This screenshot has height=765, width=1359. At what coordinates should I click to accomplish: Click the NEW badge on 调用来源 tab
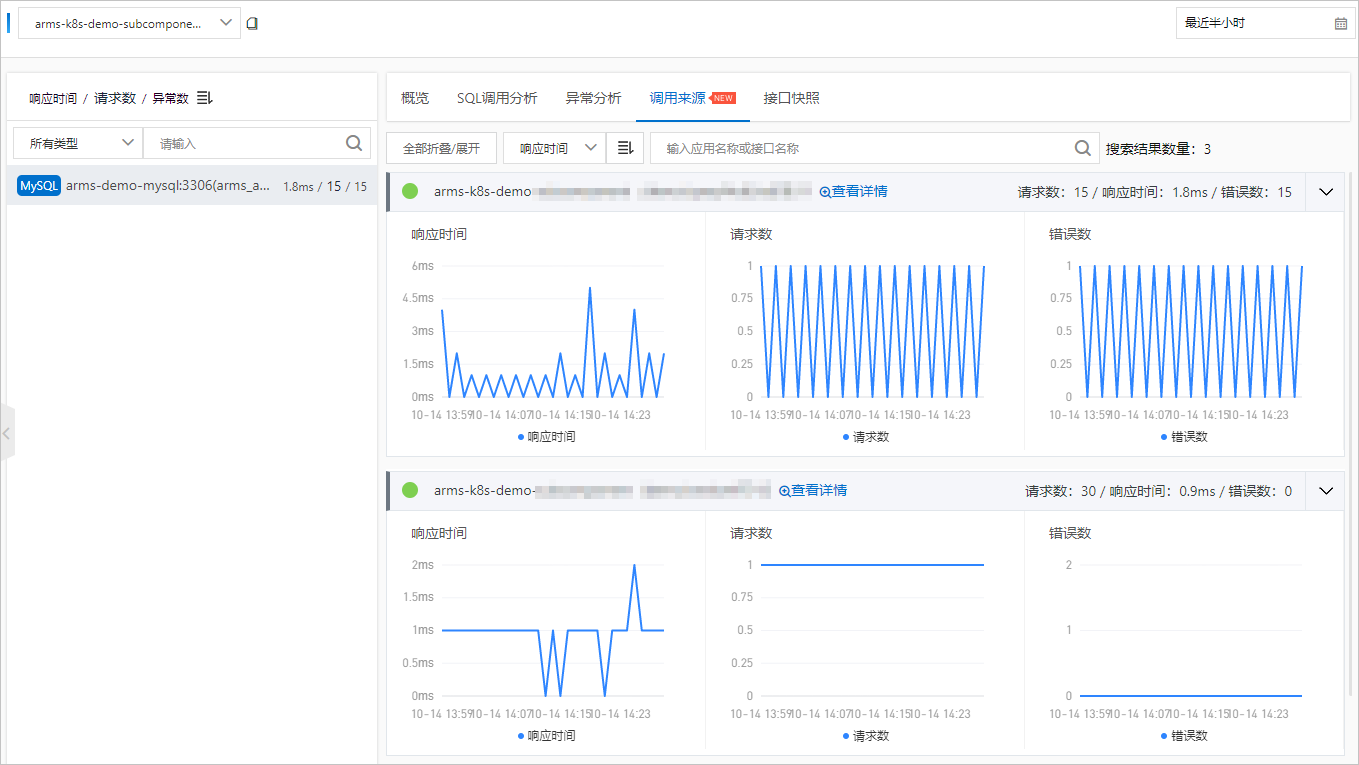(723, 98)
